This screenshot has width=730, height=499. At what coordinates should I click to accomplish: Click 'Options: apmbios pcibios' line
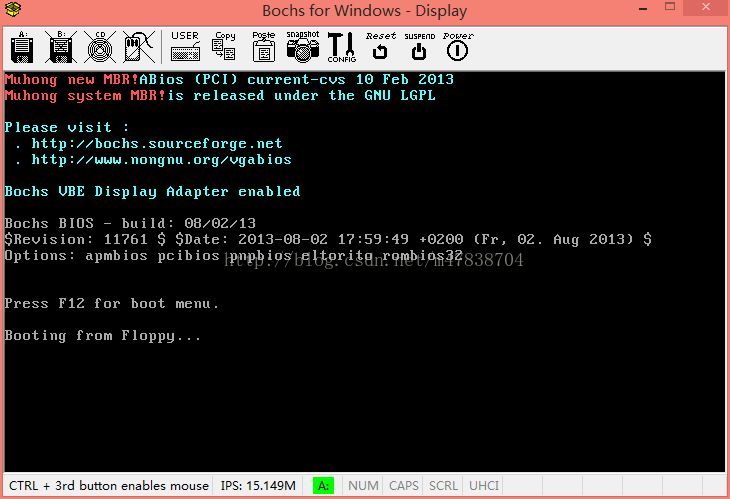pos(234,256)
